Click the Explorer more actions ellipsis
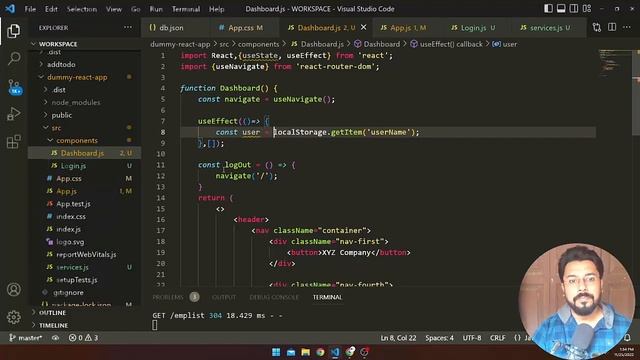Image resolution: width=640 pixels, height=360 pixels. [128, 27]
